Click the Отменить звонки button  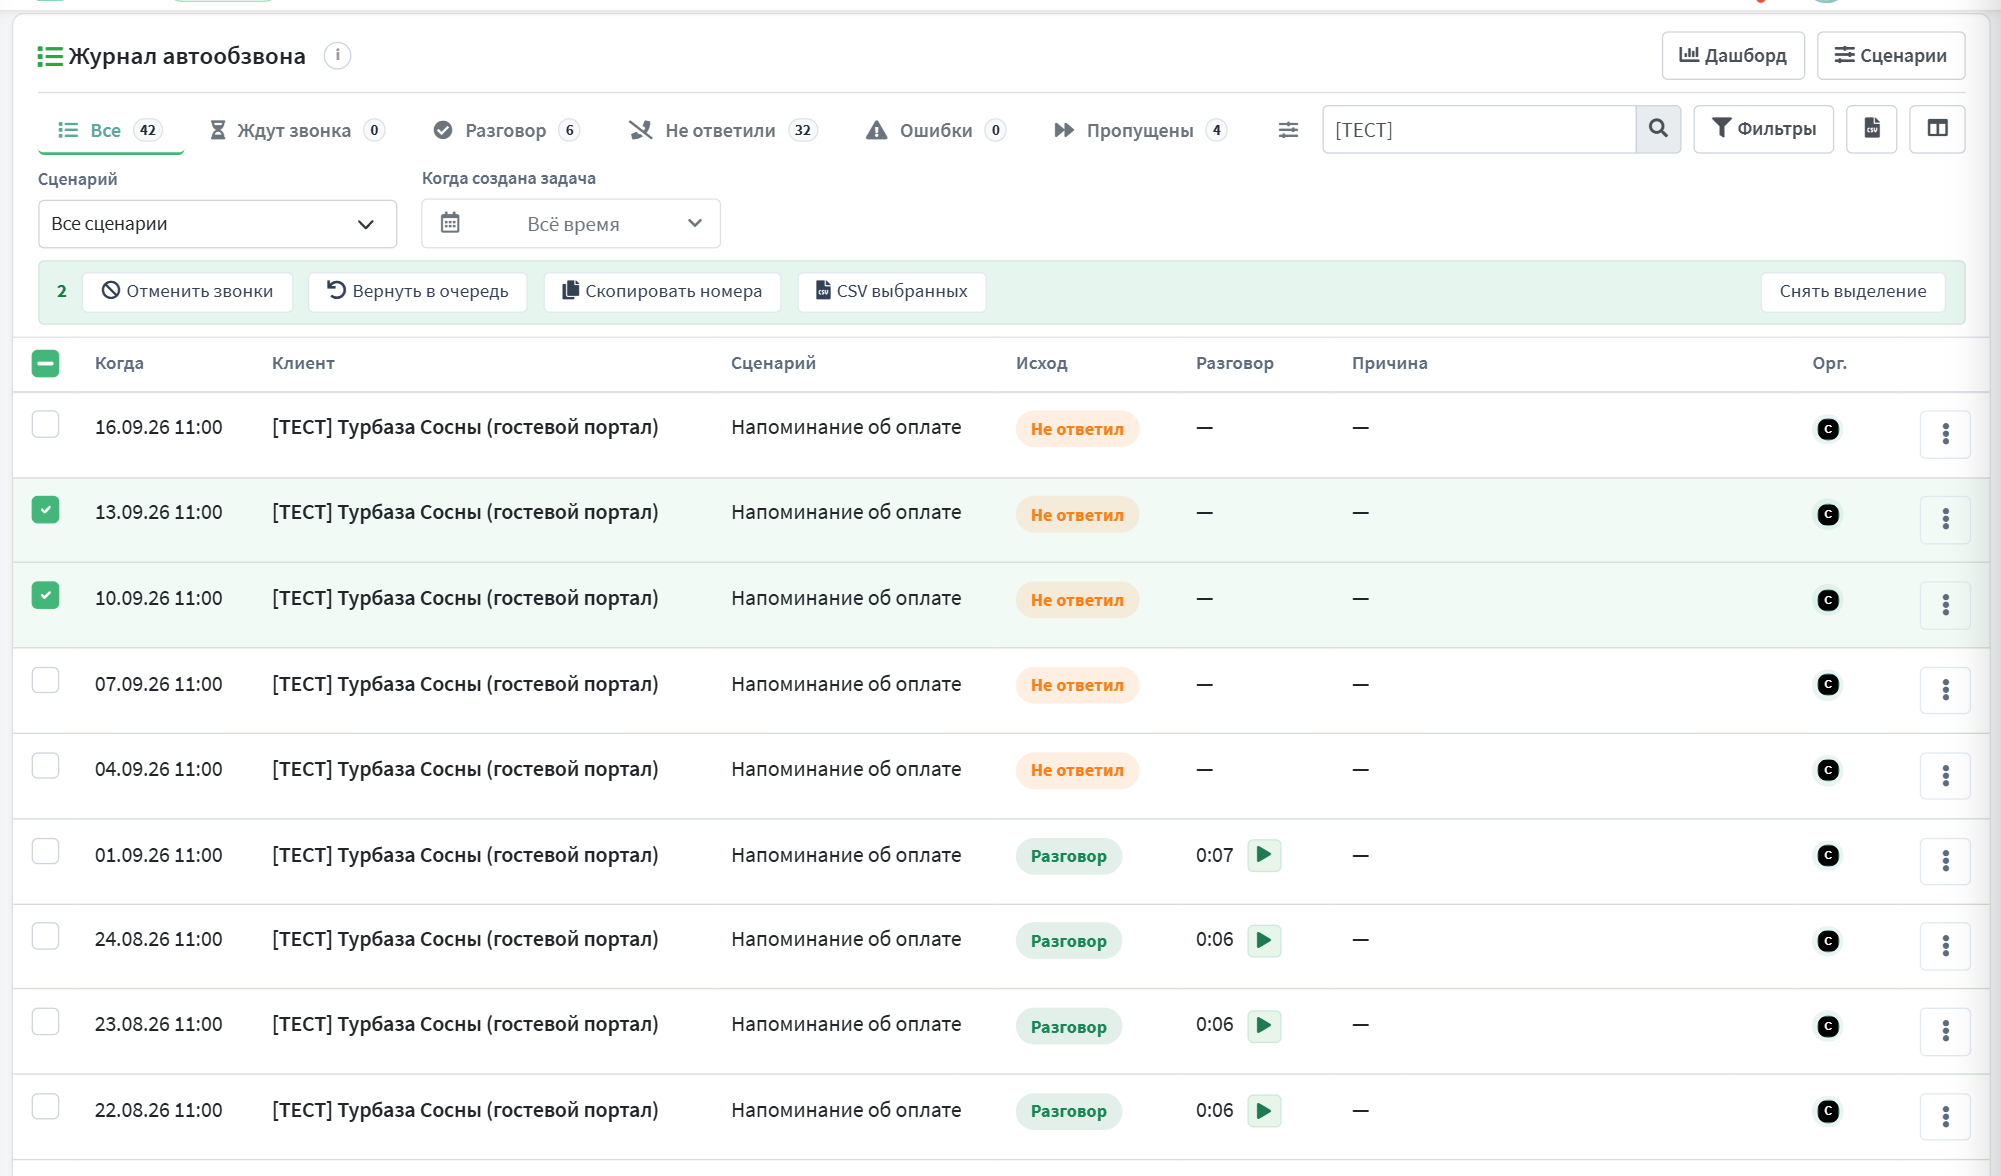188,292
